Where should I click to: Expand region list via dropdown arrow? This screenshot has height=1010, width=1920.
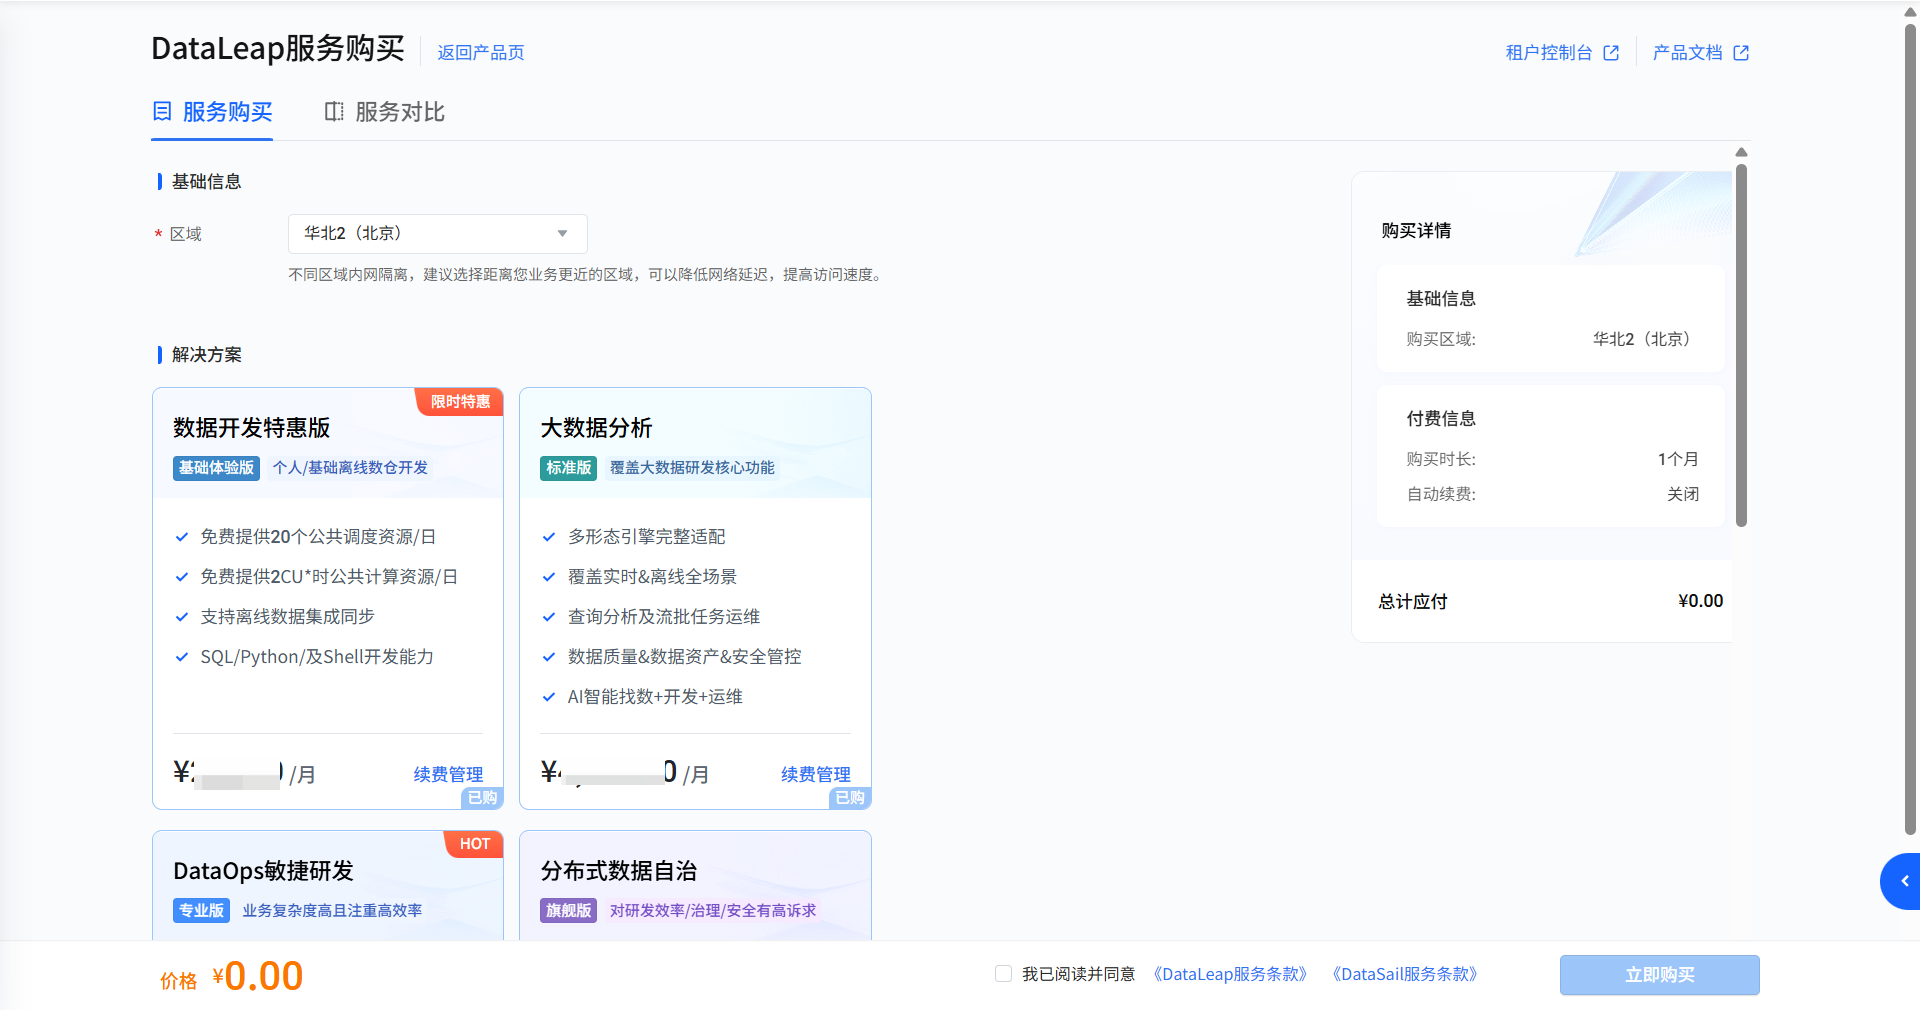[x=563, y=234]
